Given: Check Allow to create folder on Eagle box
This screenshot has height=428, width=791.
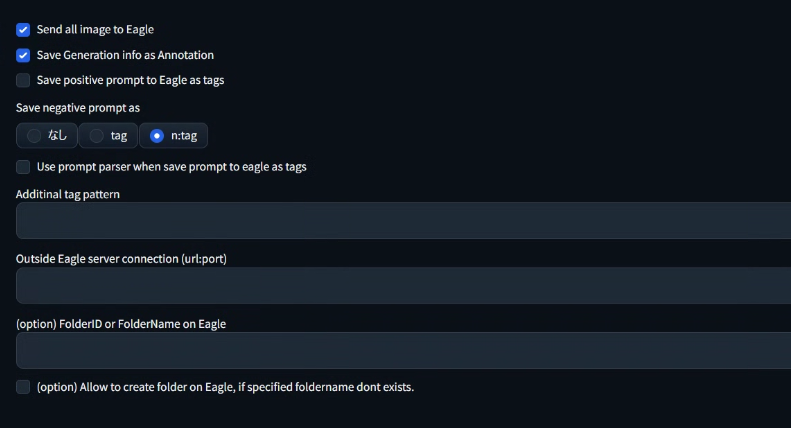Looking at the screenshot, I should click(23, 387).
